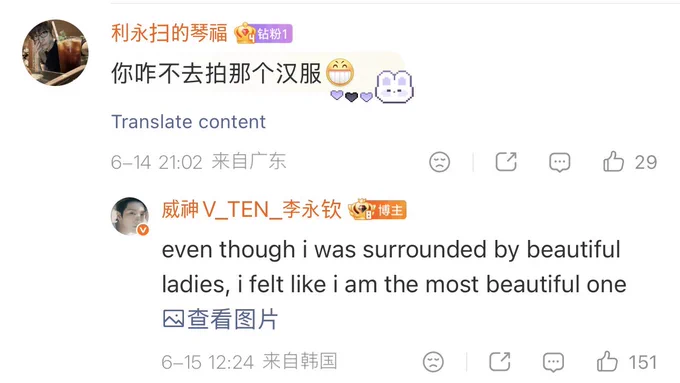Like the first comment with 29 likes
This screenshot has height=383, width=680.
pos(613,162)
